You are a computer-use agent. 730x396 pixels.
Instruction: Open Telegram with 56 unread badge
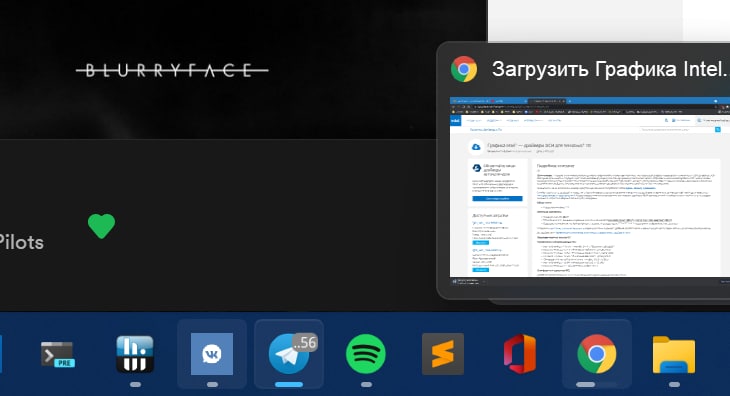(x=289, y=354)
